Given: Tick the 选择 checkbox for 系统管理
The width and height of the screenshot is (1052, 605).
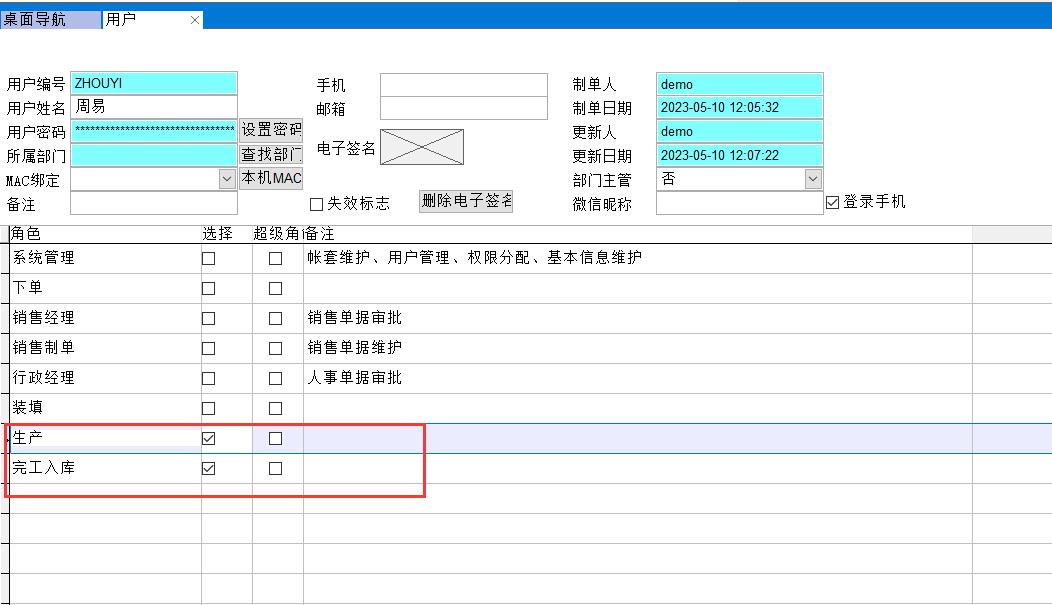Looking at the screenshot, I should [208, 258].
